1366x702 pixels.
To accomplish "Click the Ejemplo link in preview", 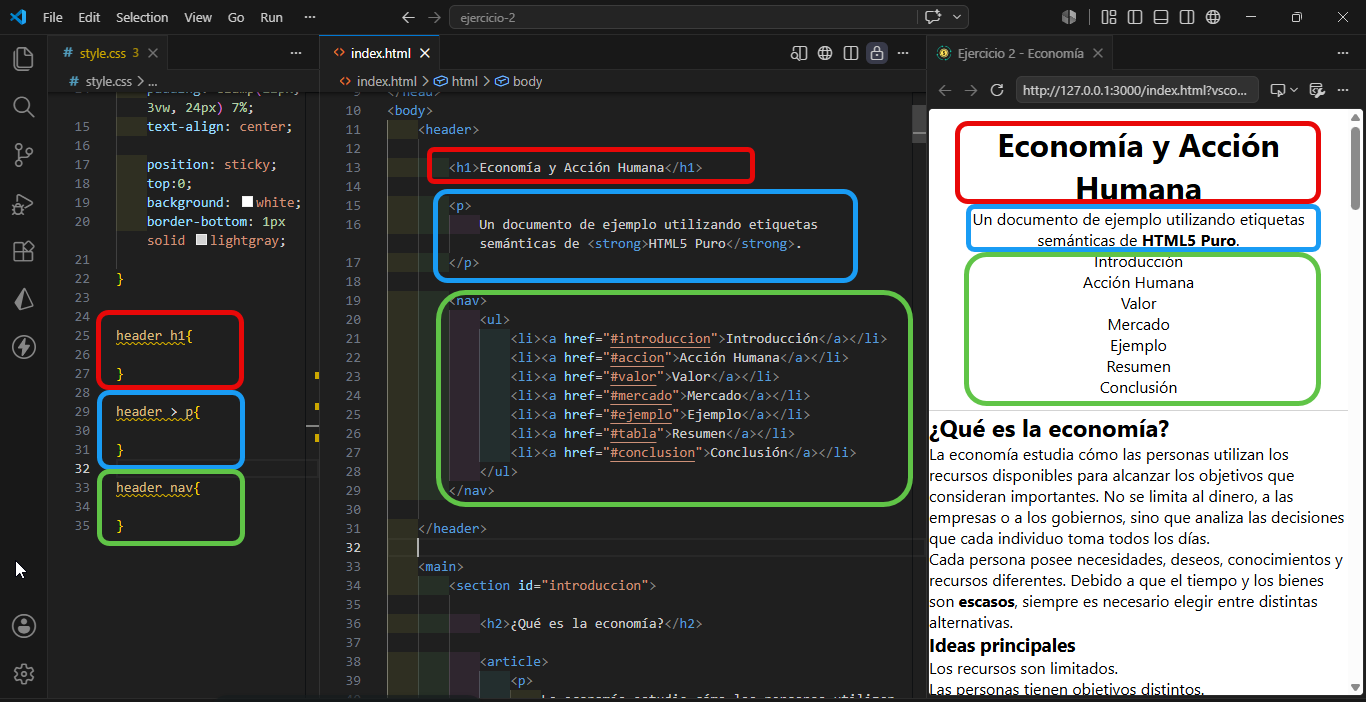I will click(1138, 346).
